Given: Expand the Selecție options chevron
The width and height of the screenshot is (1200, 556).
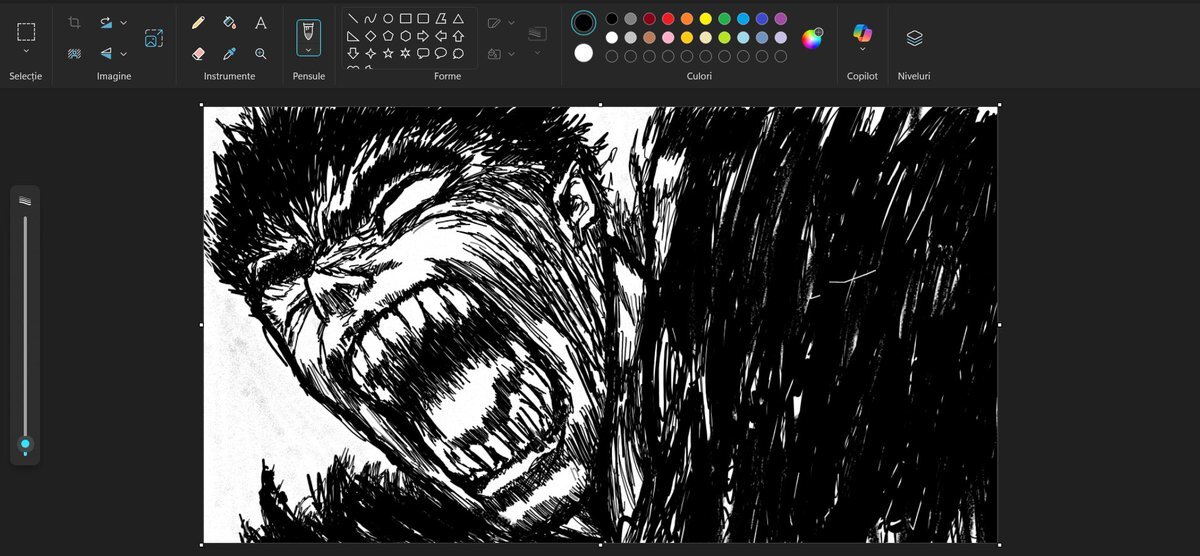Looking at the screenshot, I should point(26,52).
